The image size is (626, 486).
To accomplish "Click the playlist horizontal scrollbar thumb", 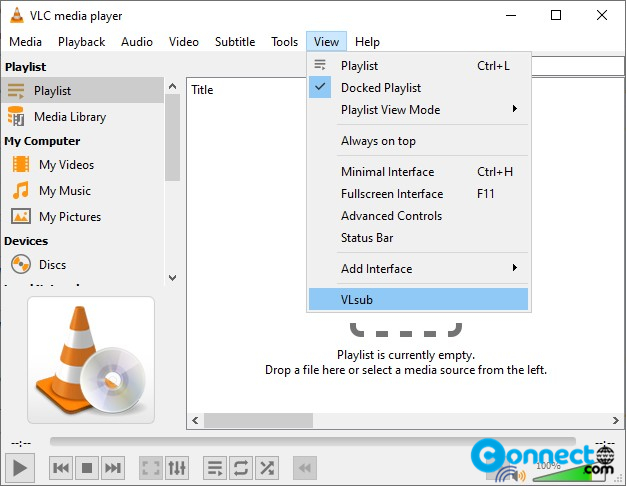I will [258, 420].
